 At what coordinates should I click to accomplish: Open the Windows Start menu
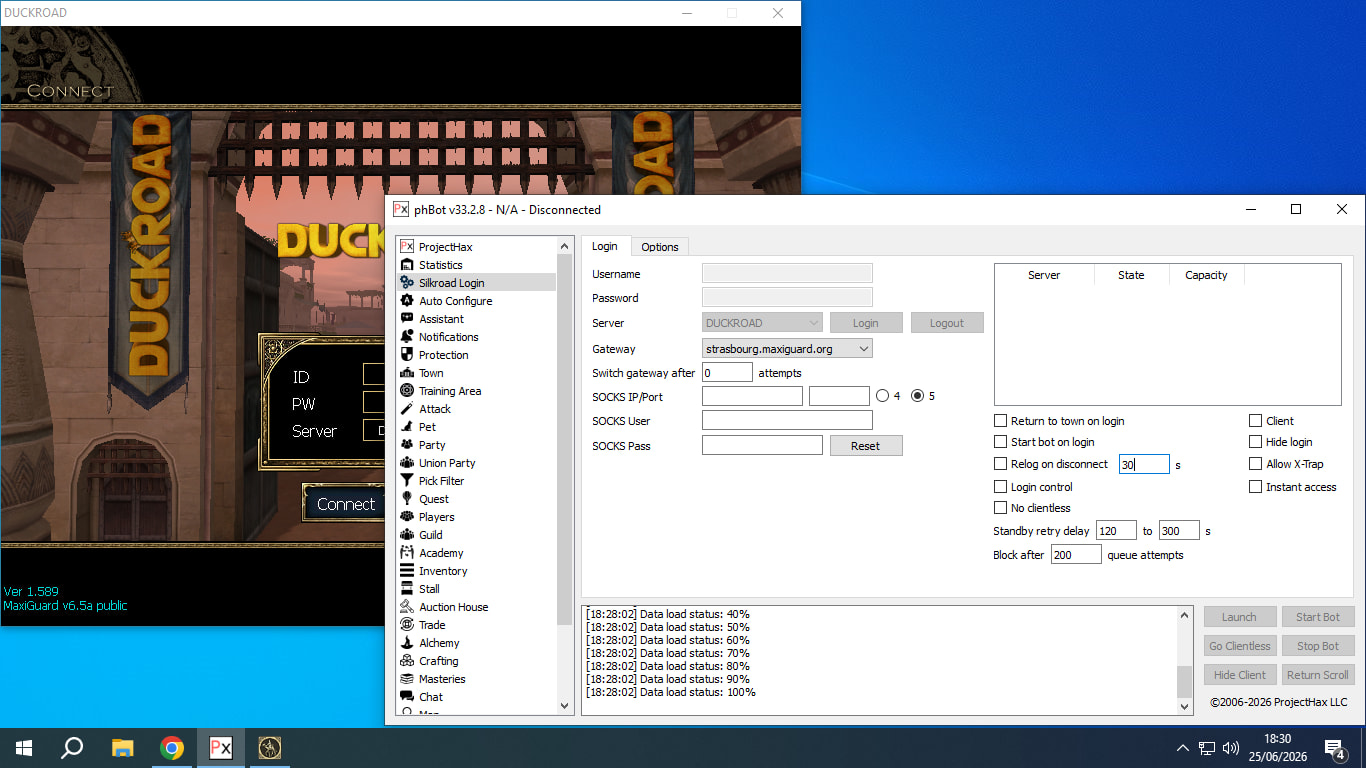[x=24, y=748]
